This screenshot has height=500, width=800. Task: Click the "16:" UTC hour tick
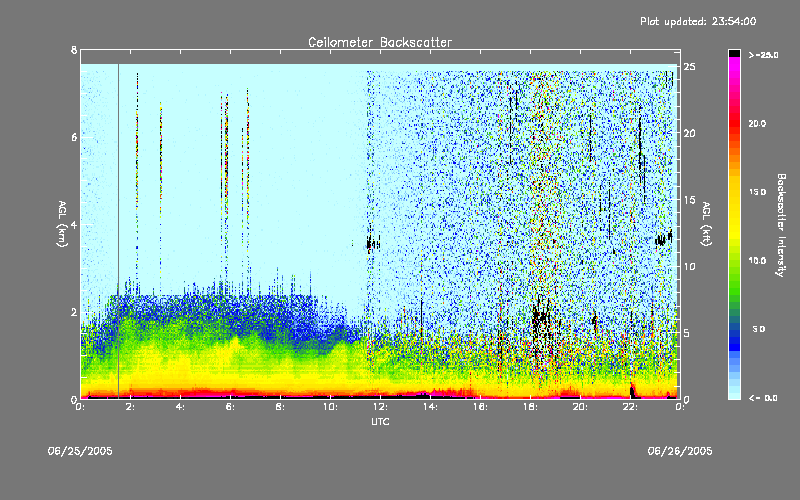481,407
